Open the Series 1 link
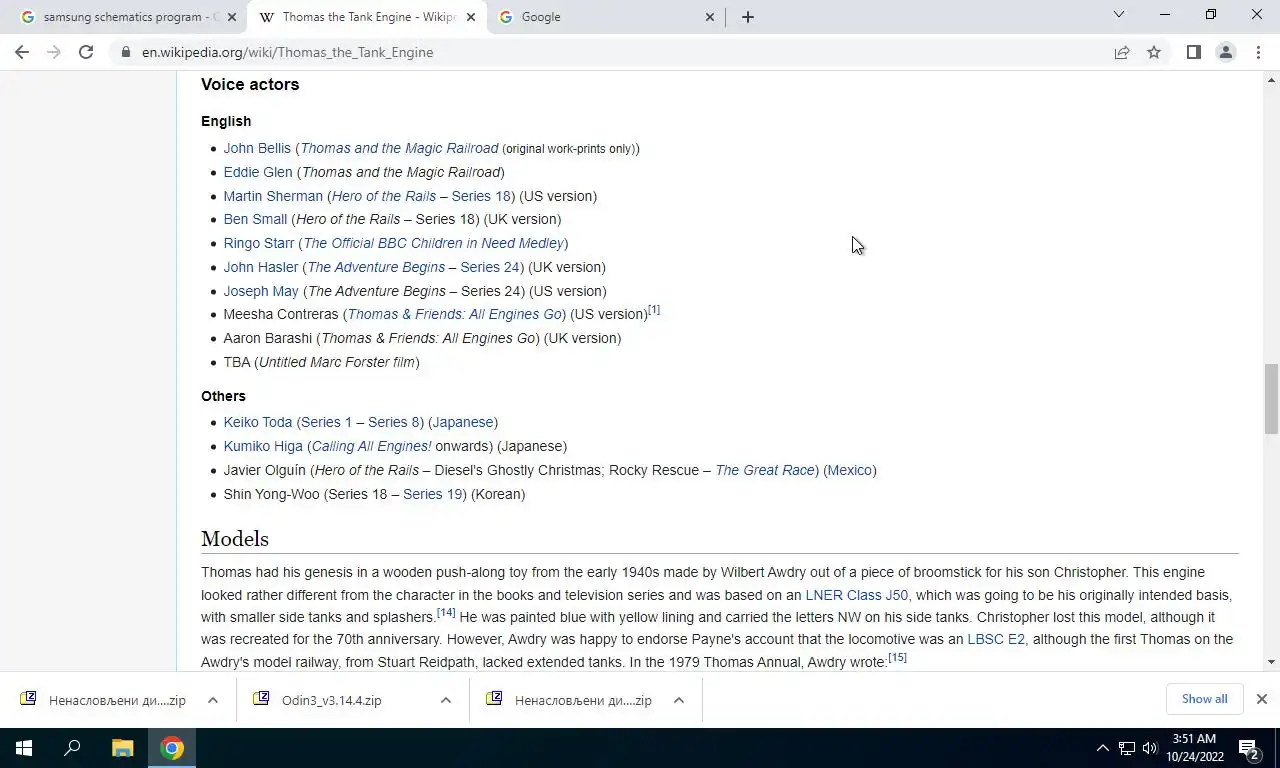The height and width of the screenshot is (768, 1280). [x=326, y=422]
